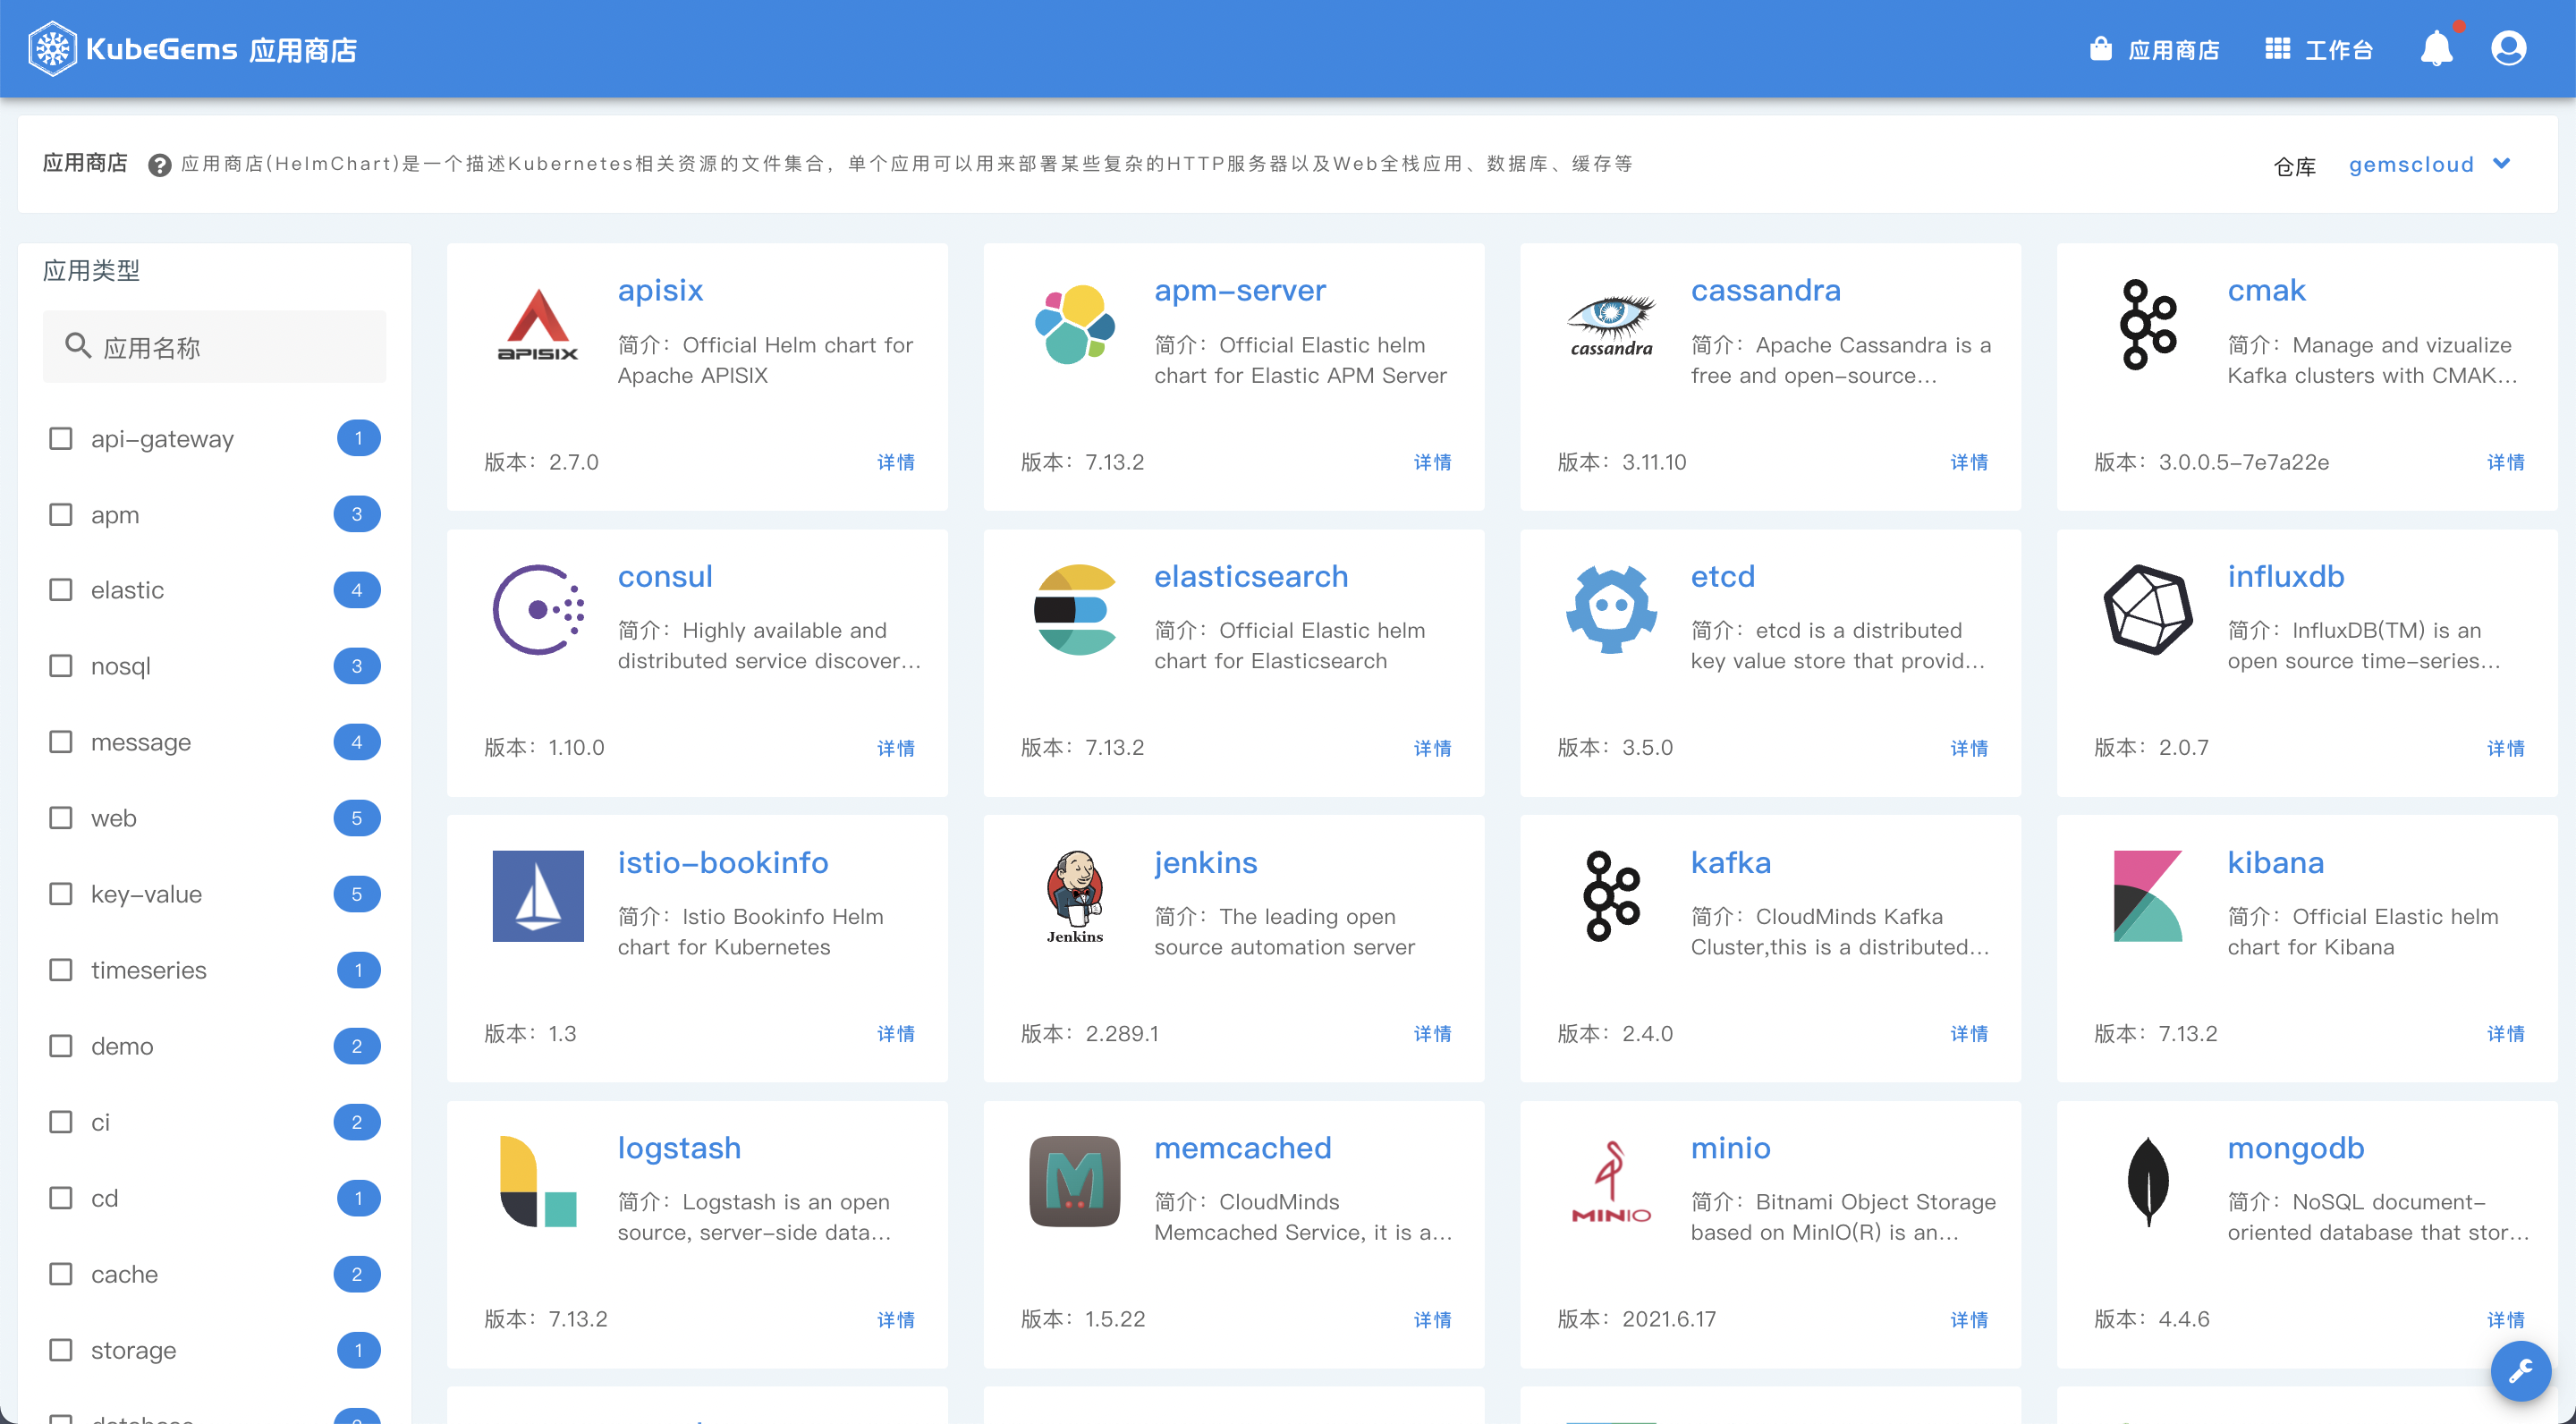
Task: Open the logstash title link
Action: pos(679,1148)
